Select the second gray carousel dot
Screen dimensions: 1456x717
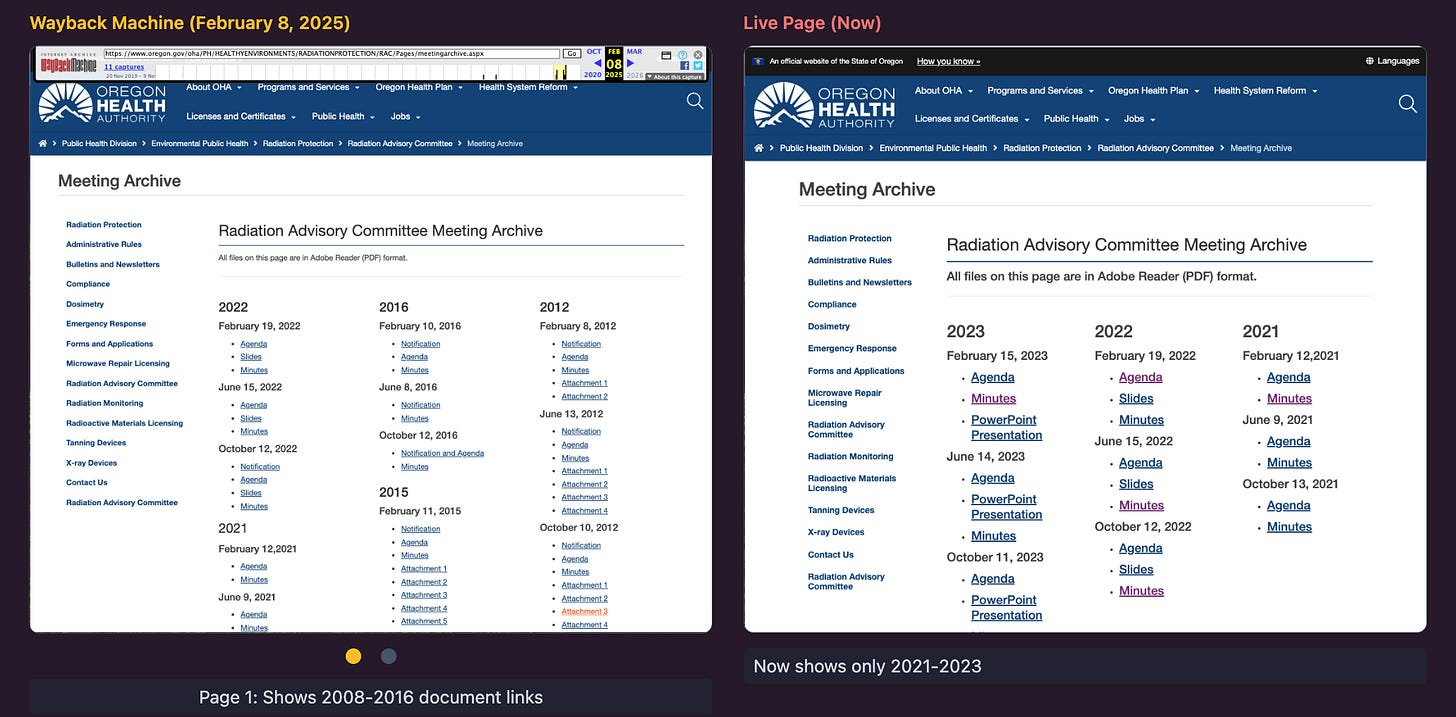tap(389, 656)
